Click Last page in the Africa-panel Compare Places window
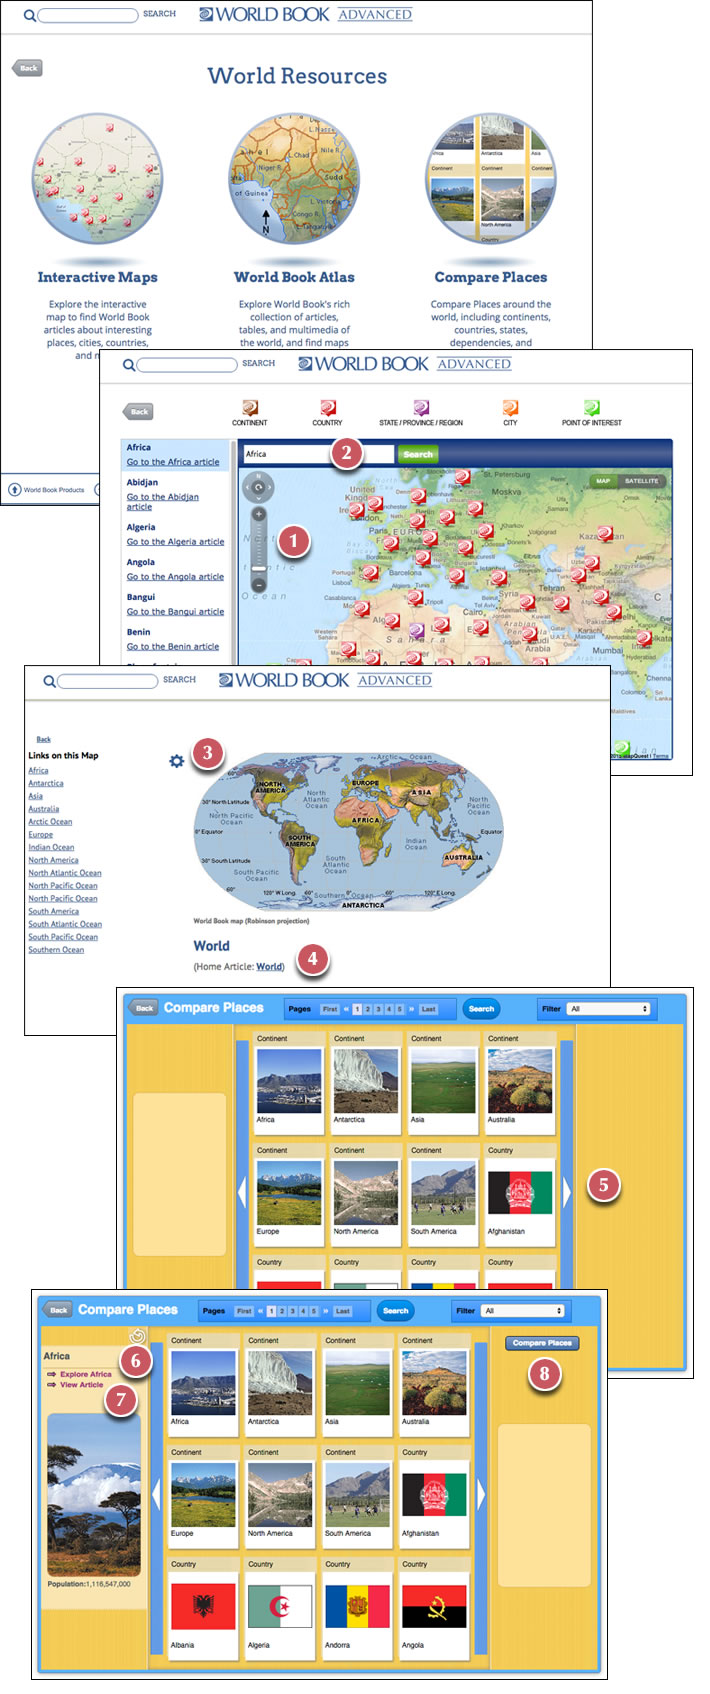 (x=343, y=1310)
